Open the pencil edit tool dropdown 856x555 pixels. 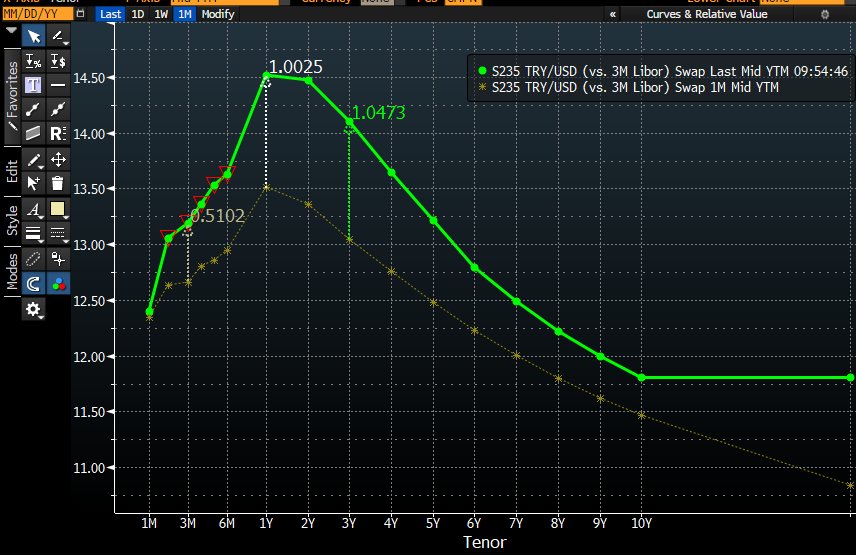33,159
